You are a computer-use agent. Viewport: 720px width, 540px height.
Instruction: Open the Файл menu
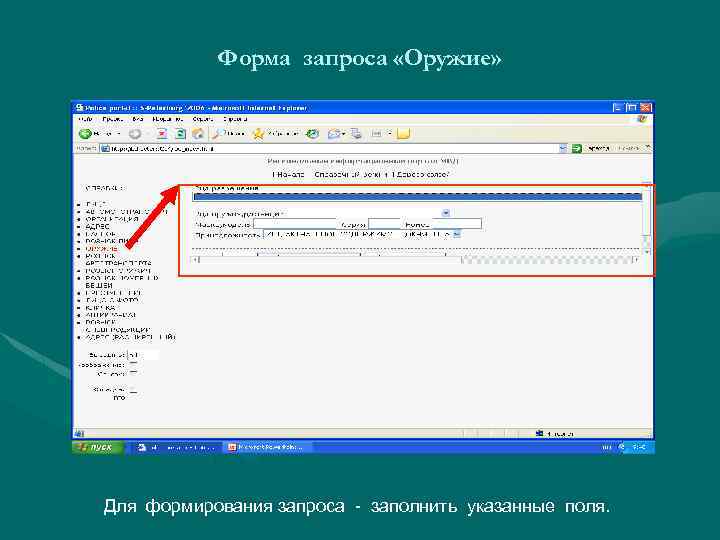85,119
